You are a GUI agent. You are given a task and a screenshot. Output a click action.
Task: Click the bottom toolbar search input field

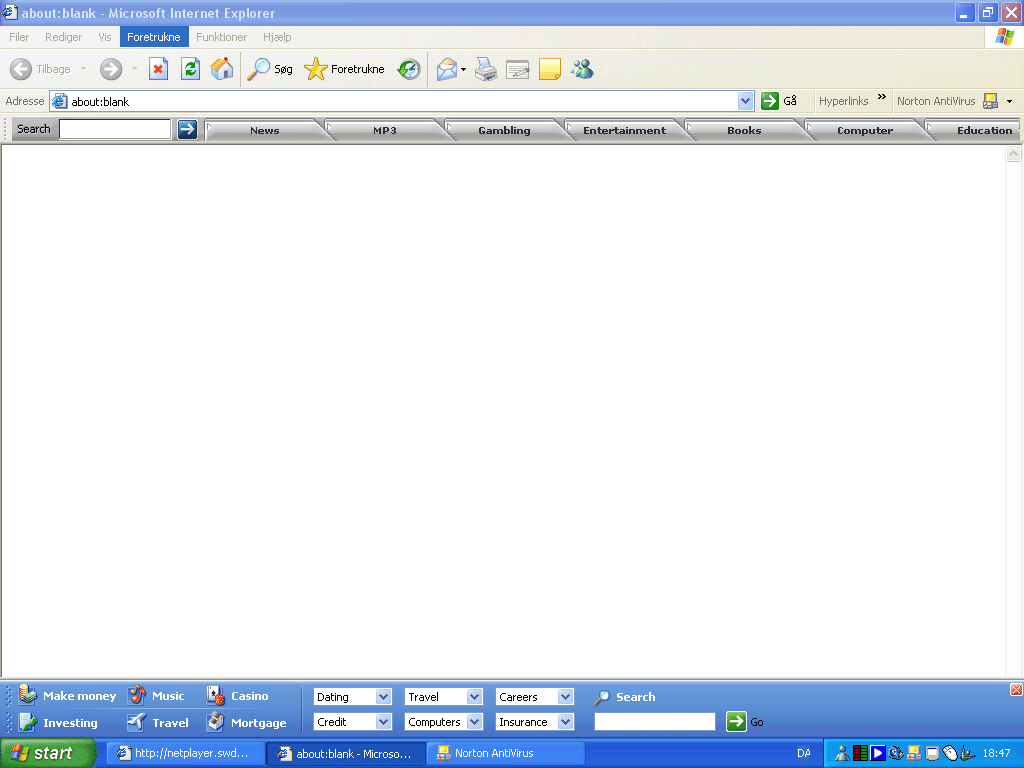(654, 722)
